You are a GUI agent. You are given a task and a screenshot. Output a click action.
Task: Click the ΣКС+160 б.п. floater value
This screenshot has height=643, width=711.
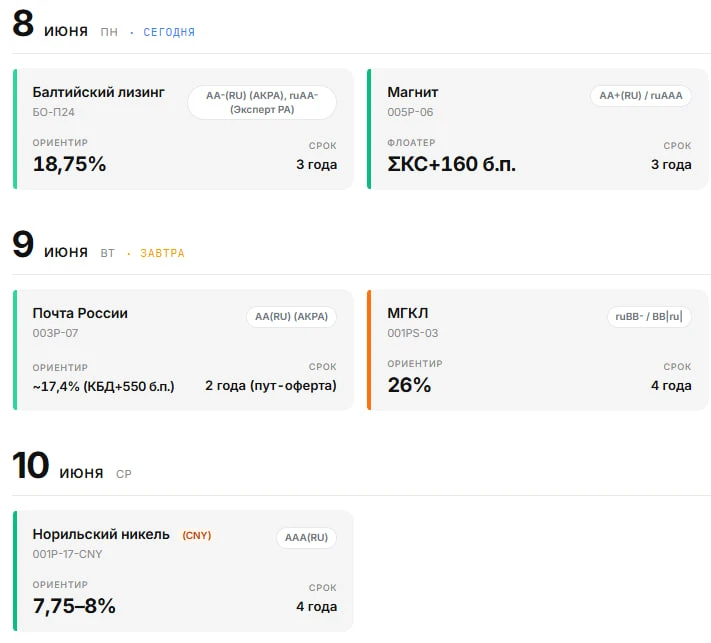tap(452, 164)
